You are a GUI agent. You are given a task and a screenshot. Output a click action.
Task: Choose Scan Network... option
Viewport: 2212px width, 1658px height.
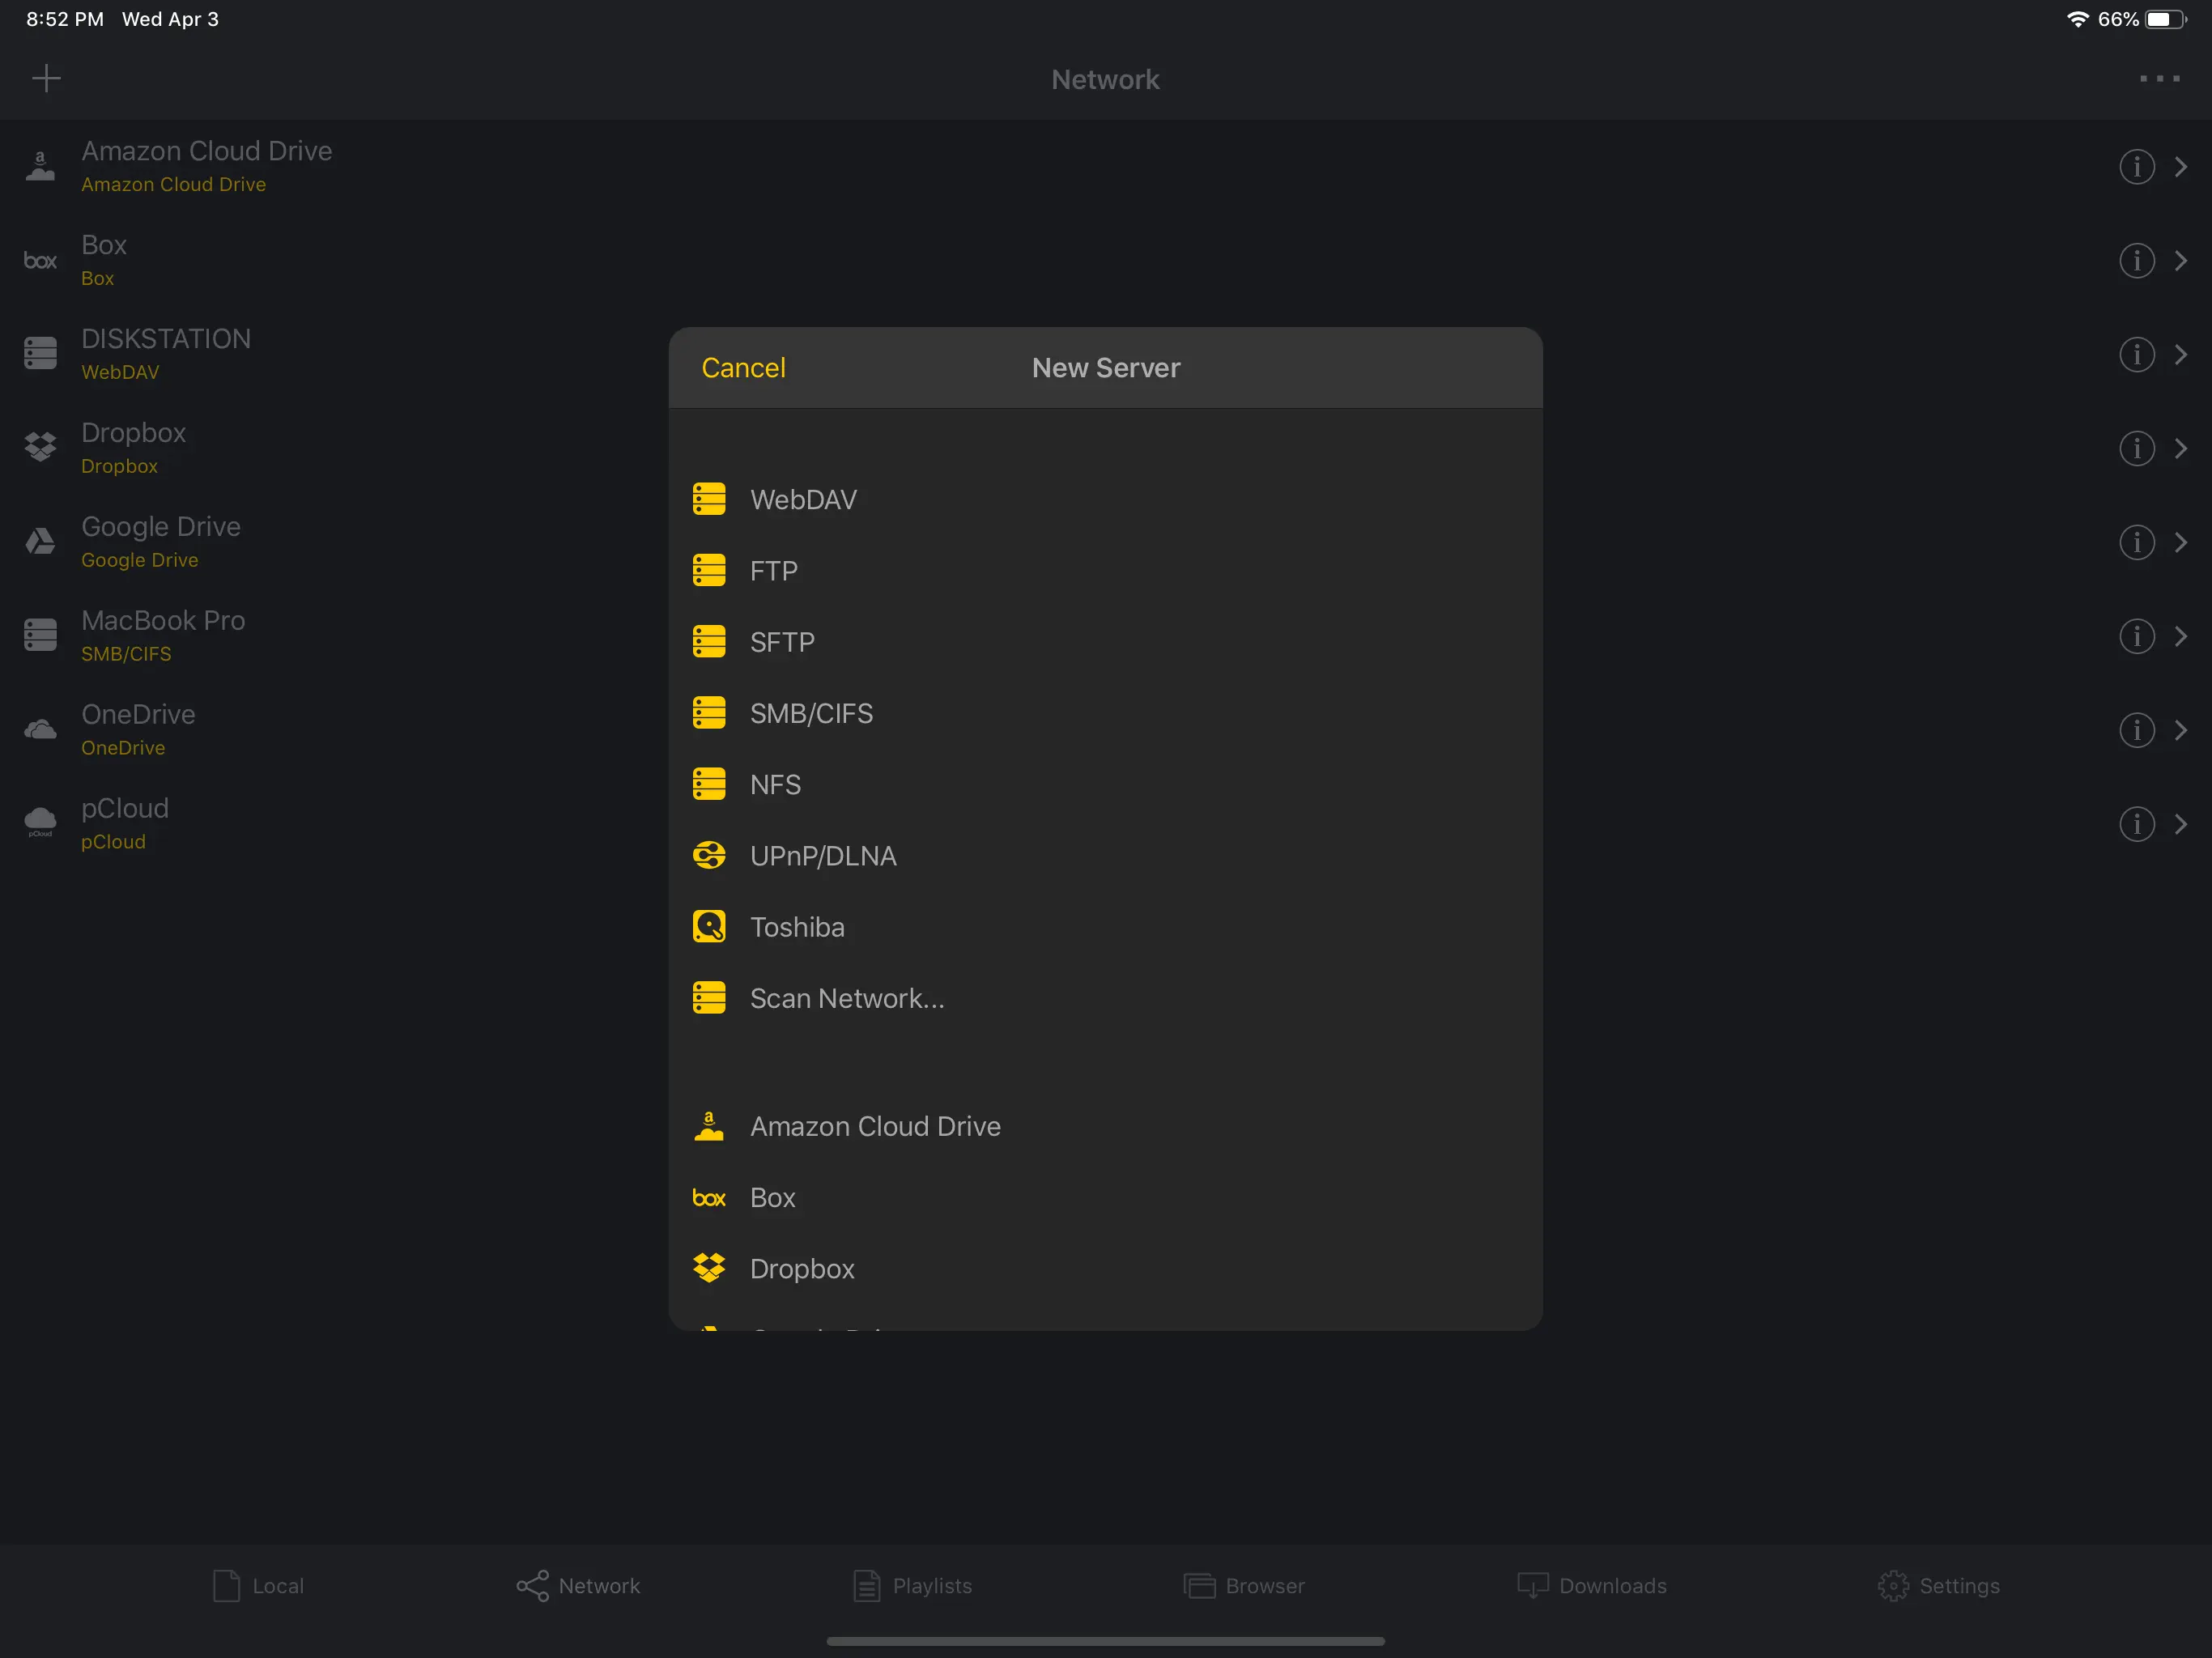tap(1105, 998)
